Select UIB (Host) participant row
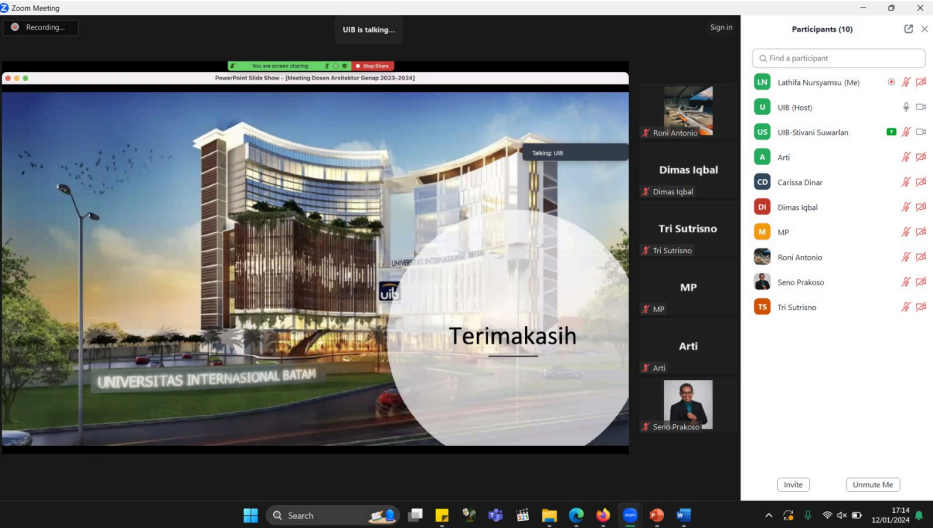933x528 pixels. click(838, 107)
